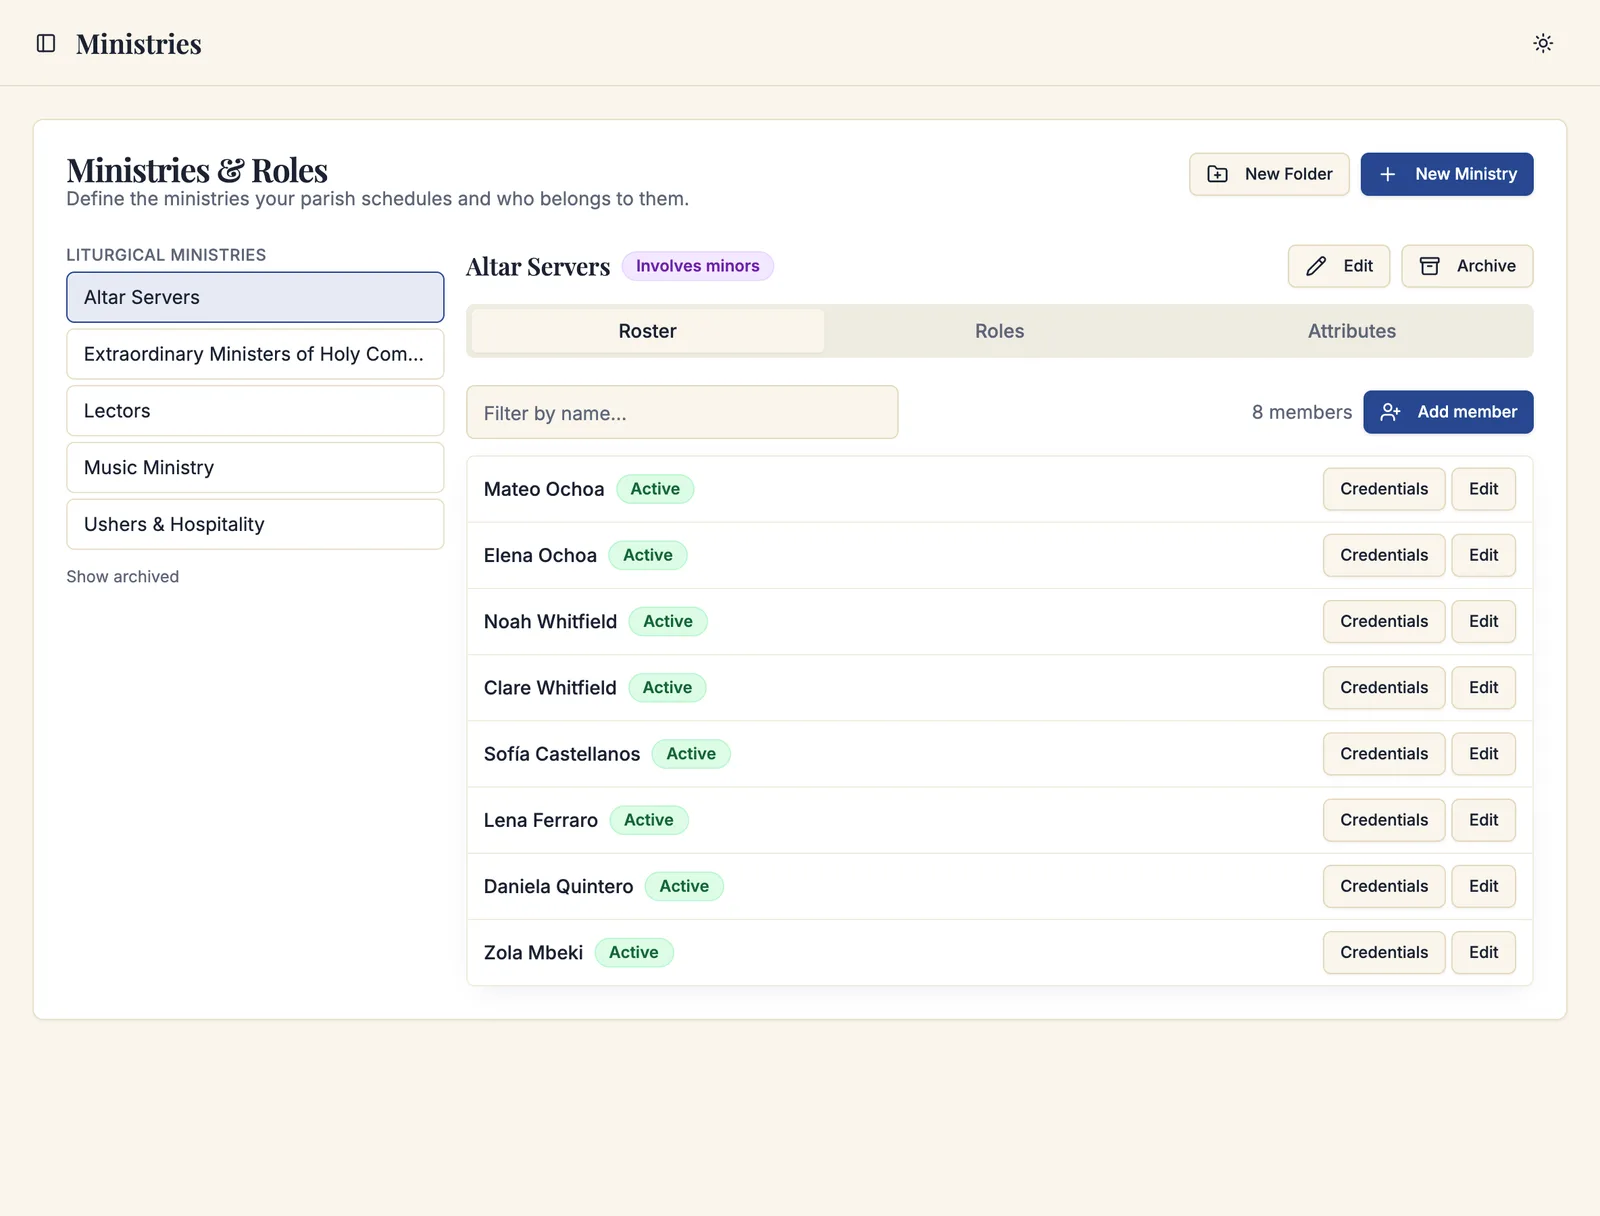The width and height of the screenshot is (1600, 1216).
Task: Open Credentials for Lena Ferraro
Action: pos(1384,820)
